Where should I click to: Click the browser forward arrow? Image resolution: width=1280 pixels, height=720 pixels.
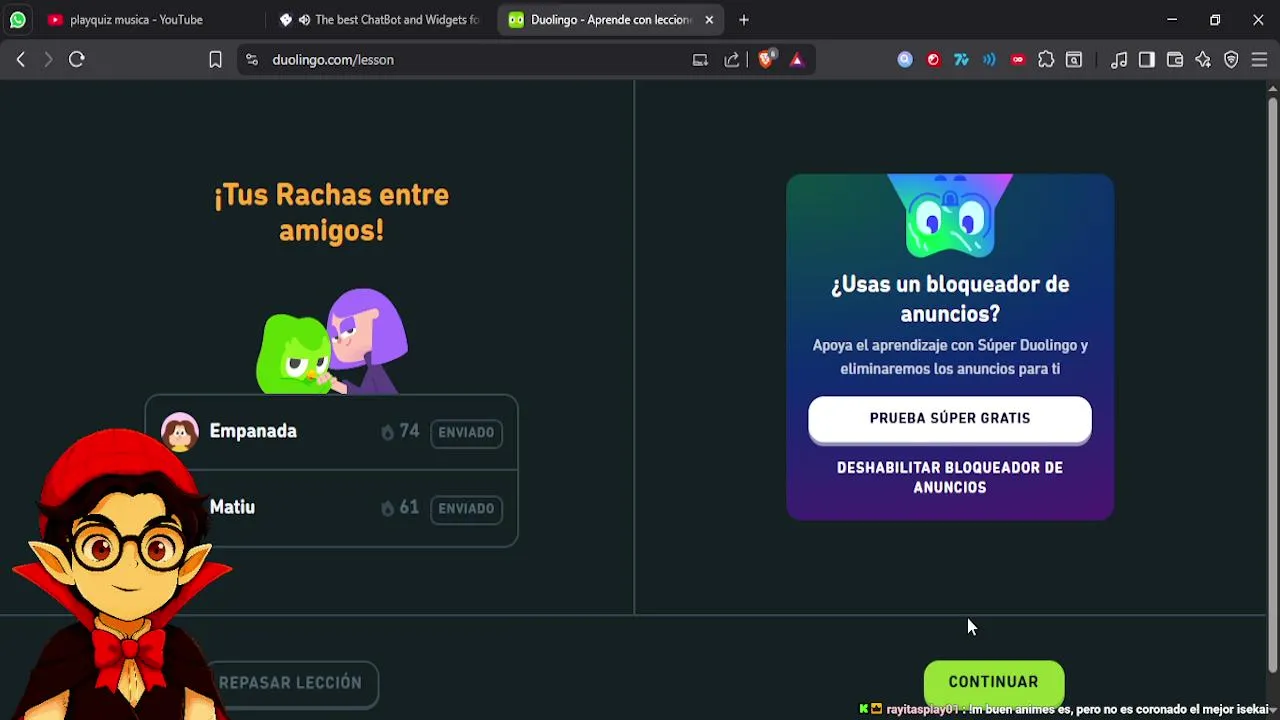(x=48, y=60)
